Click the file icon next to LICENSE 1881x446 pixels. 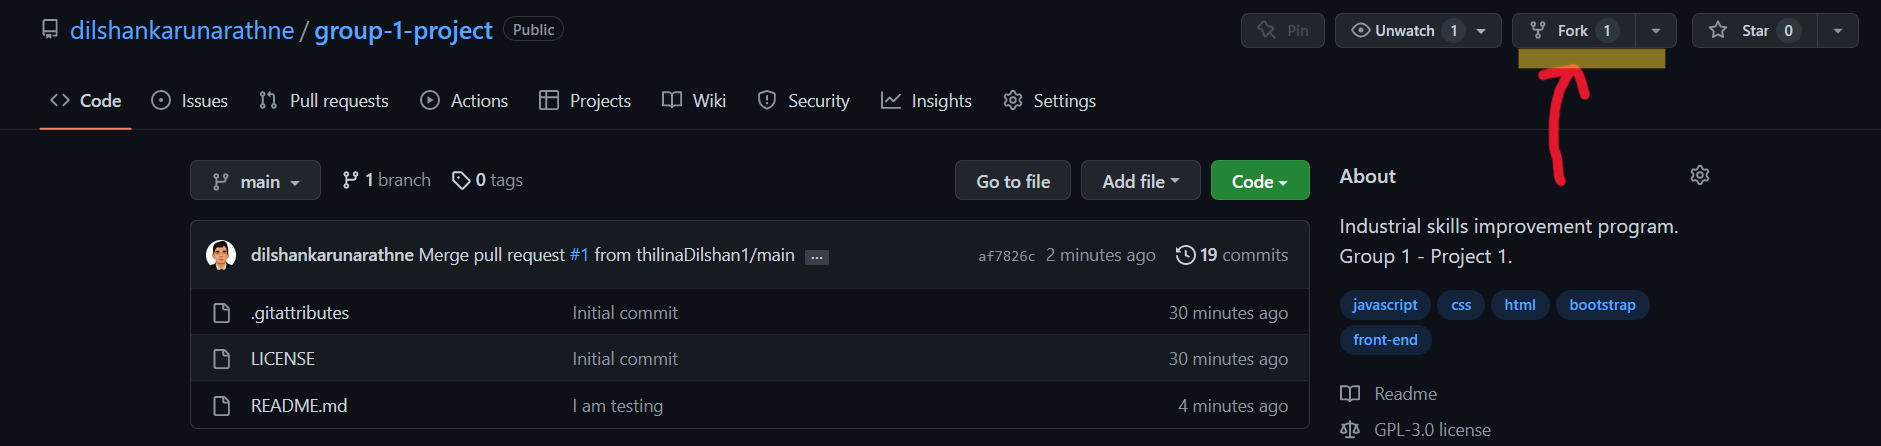222,359
